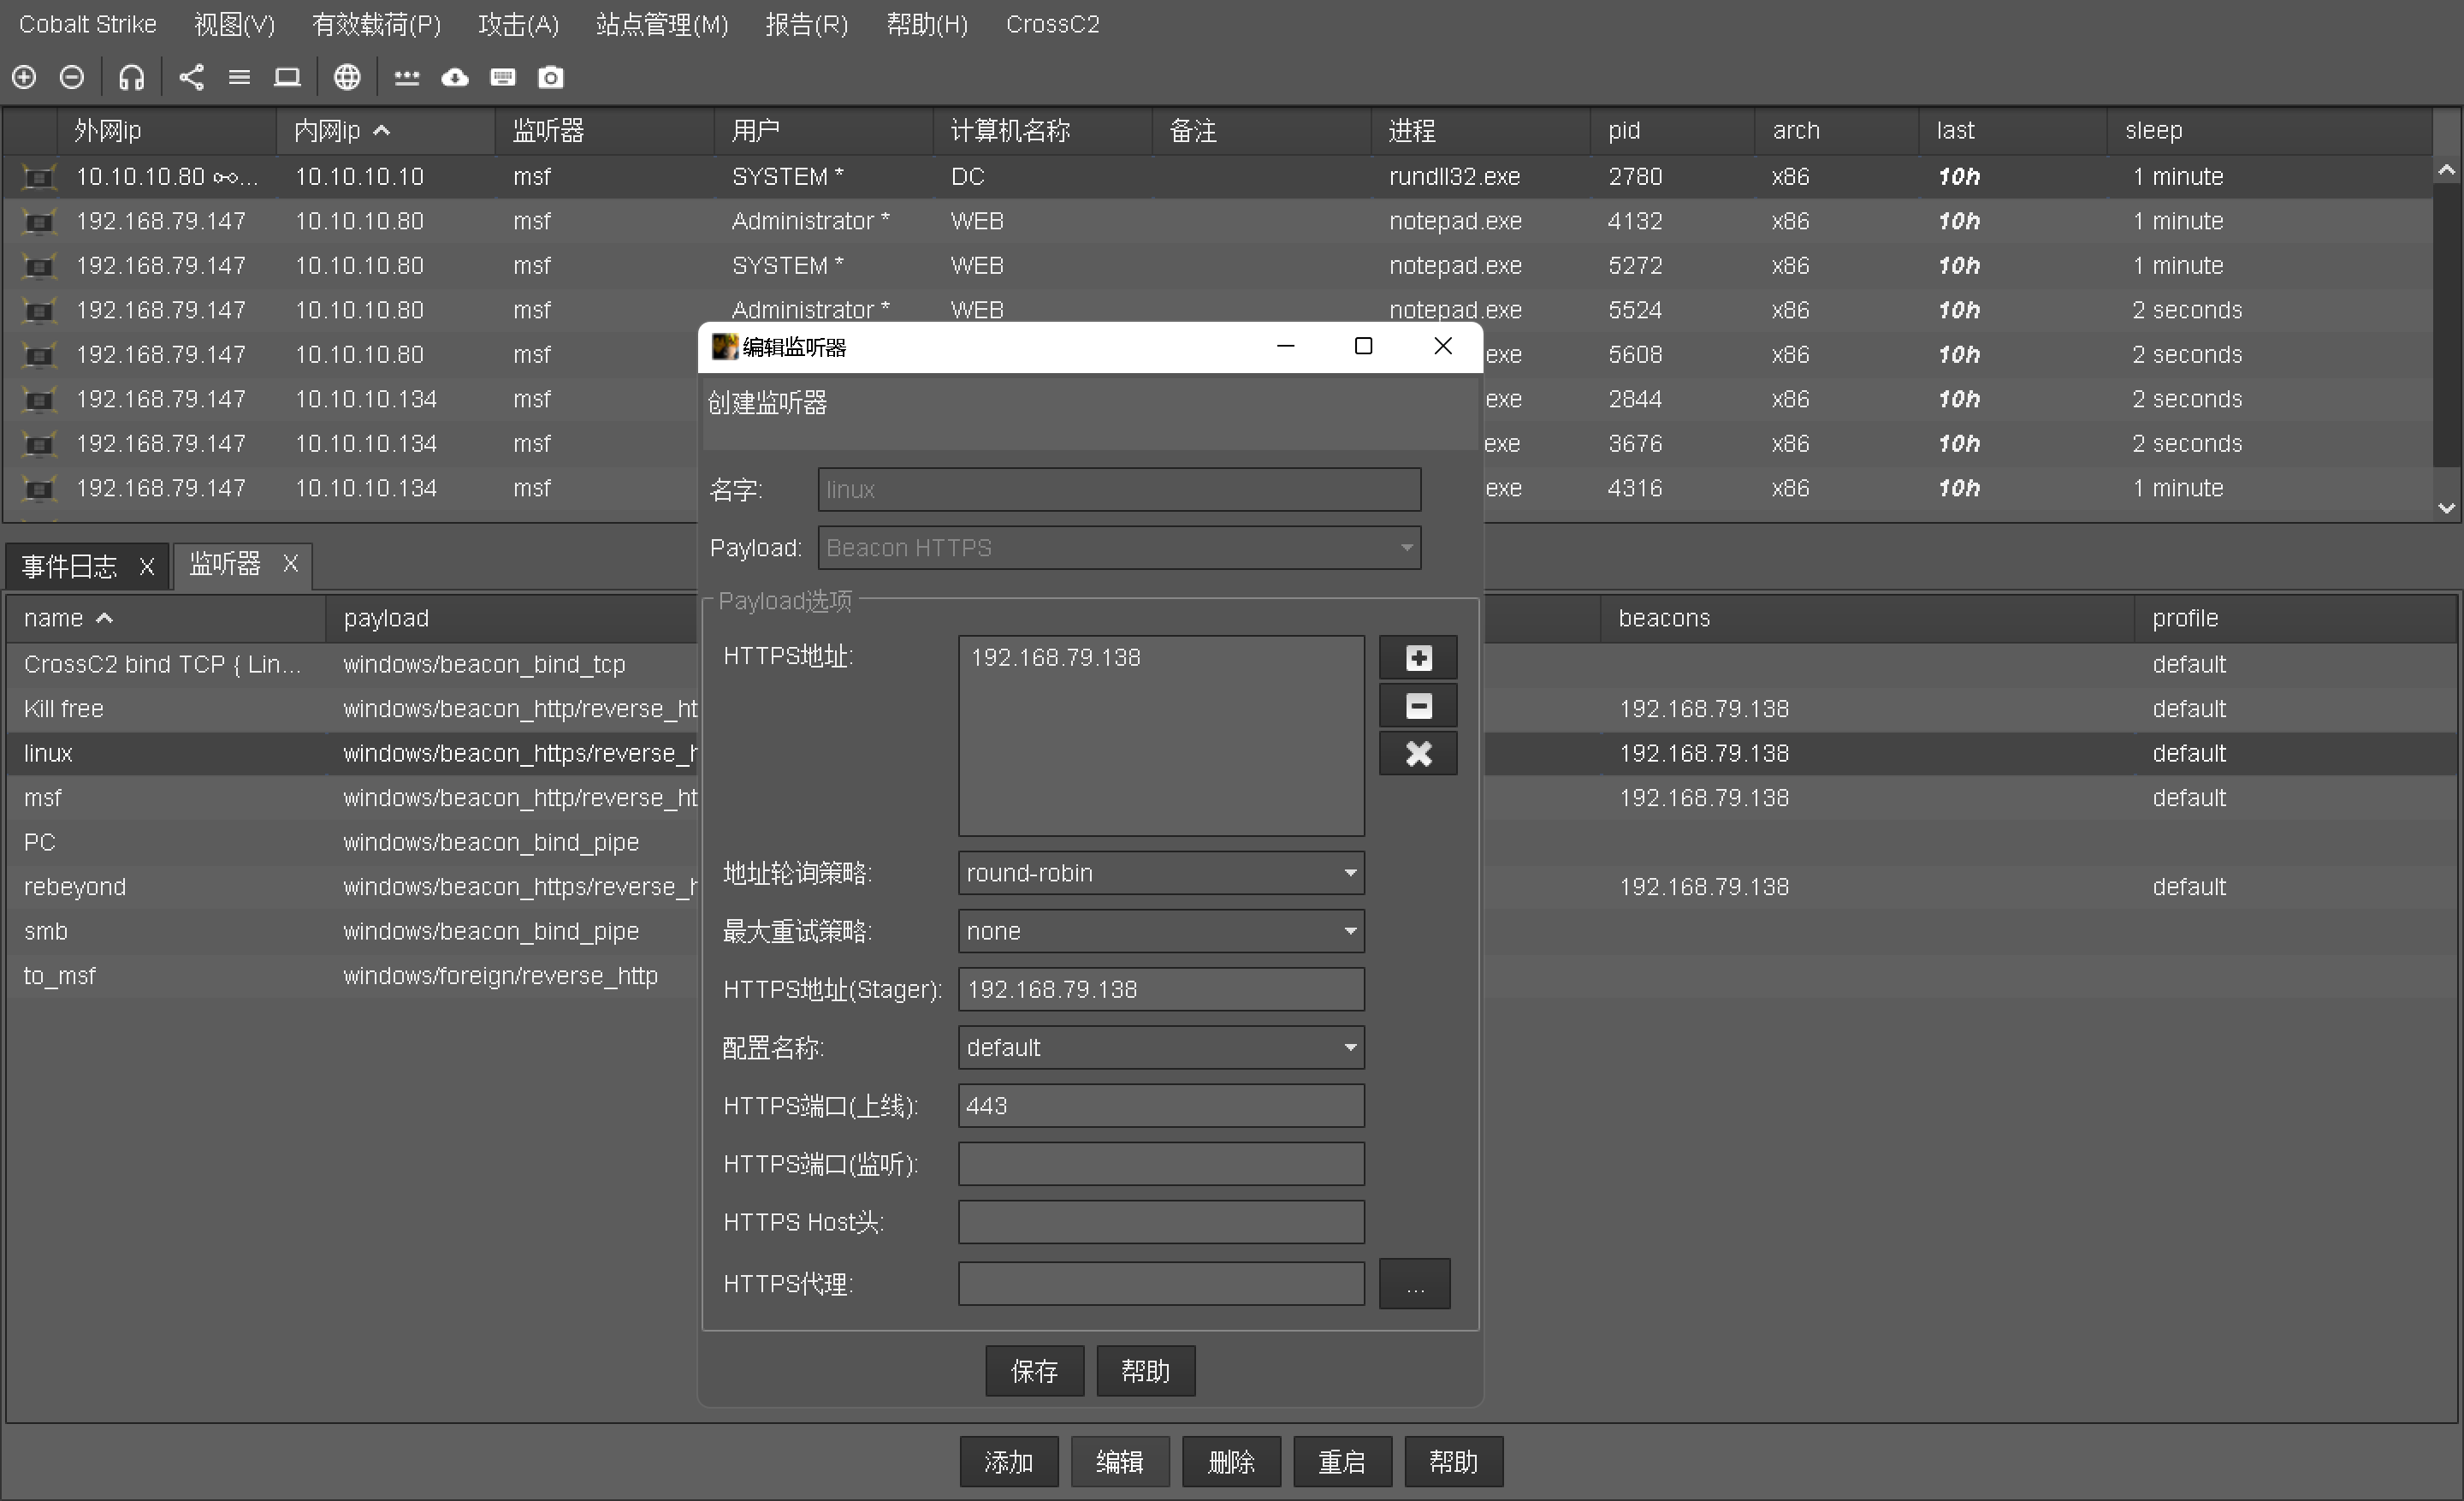Click the camera screenshots toolbar icon
Screen dimensions: 2464x1501
pos(551,77)
